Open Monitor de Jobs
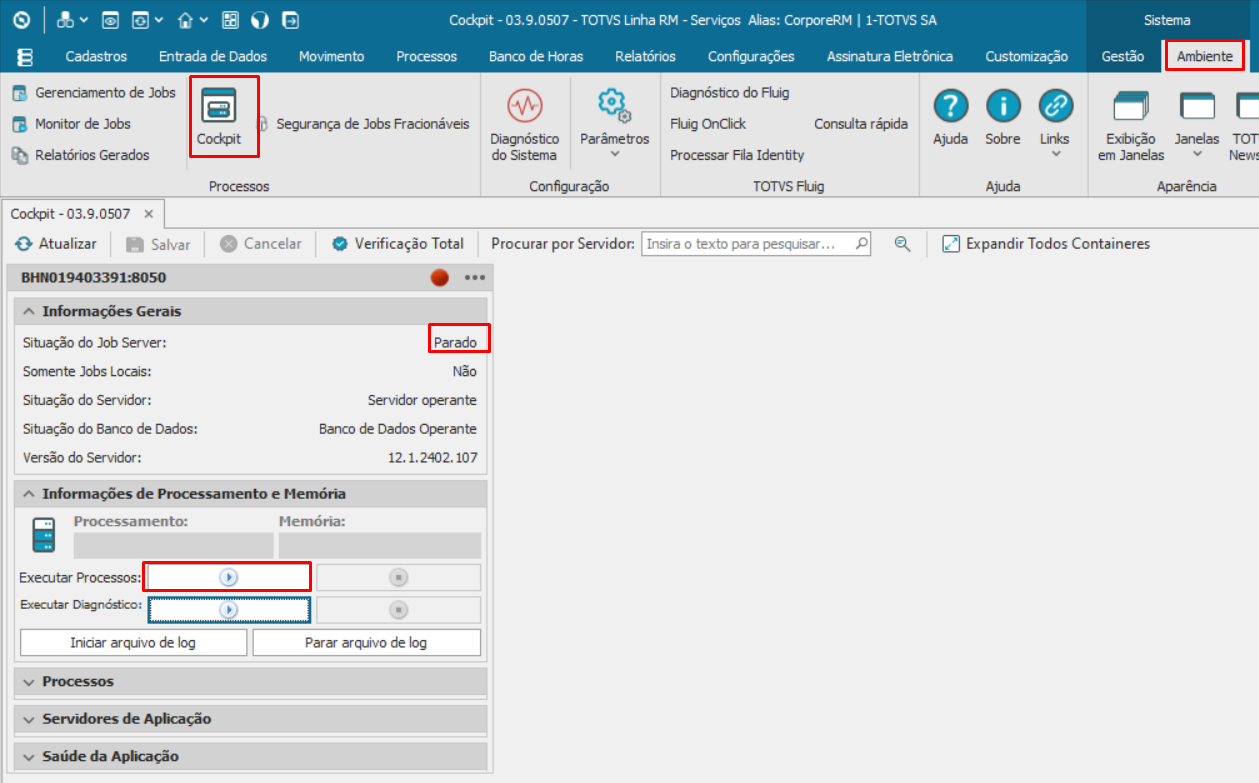The image size is (1259, 783). coord(71,124)
